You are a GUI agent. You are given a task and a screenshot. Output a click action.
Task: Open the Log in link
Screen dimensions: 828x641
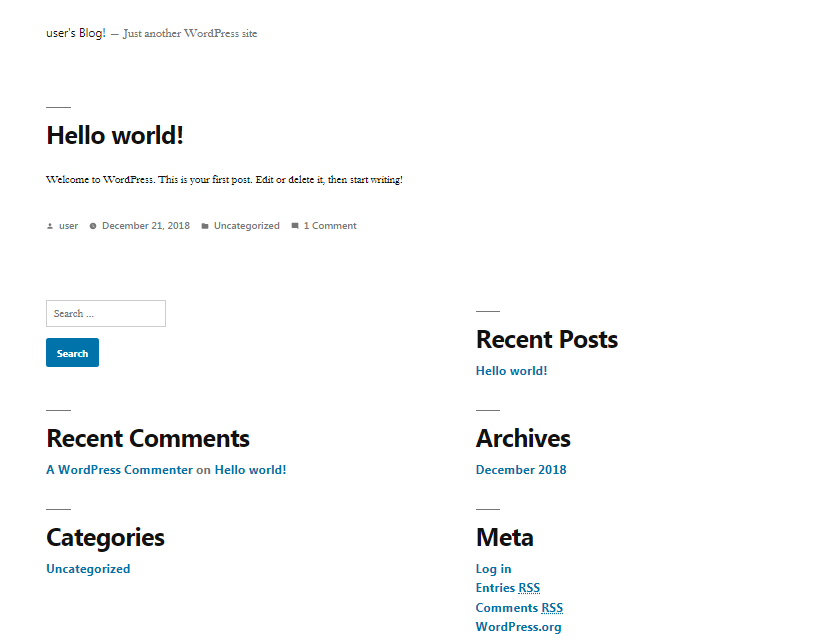pyautogui.click(x=493, y=569)
